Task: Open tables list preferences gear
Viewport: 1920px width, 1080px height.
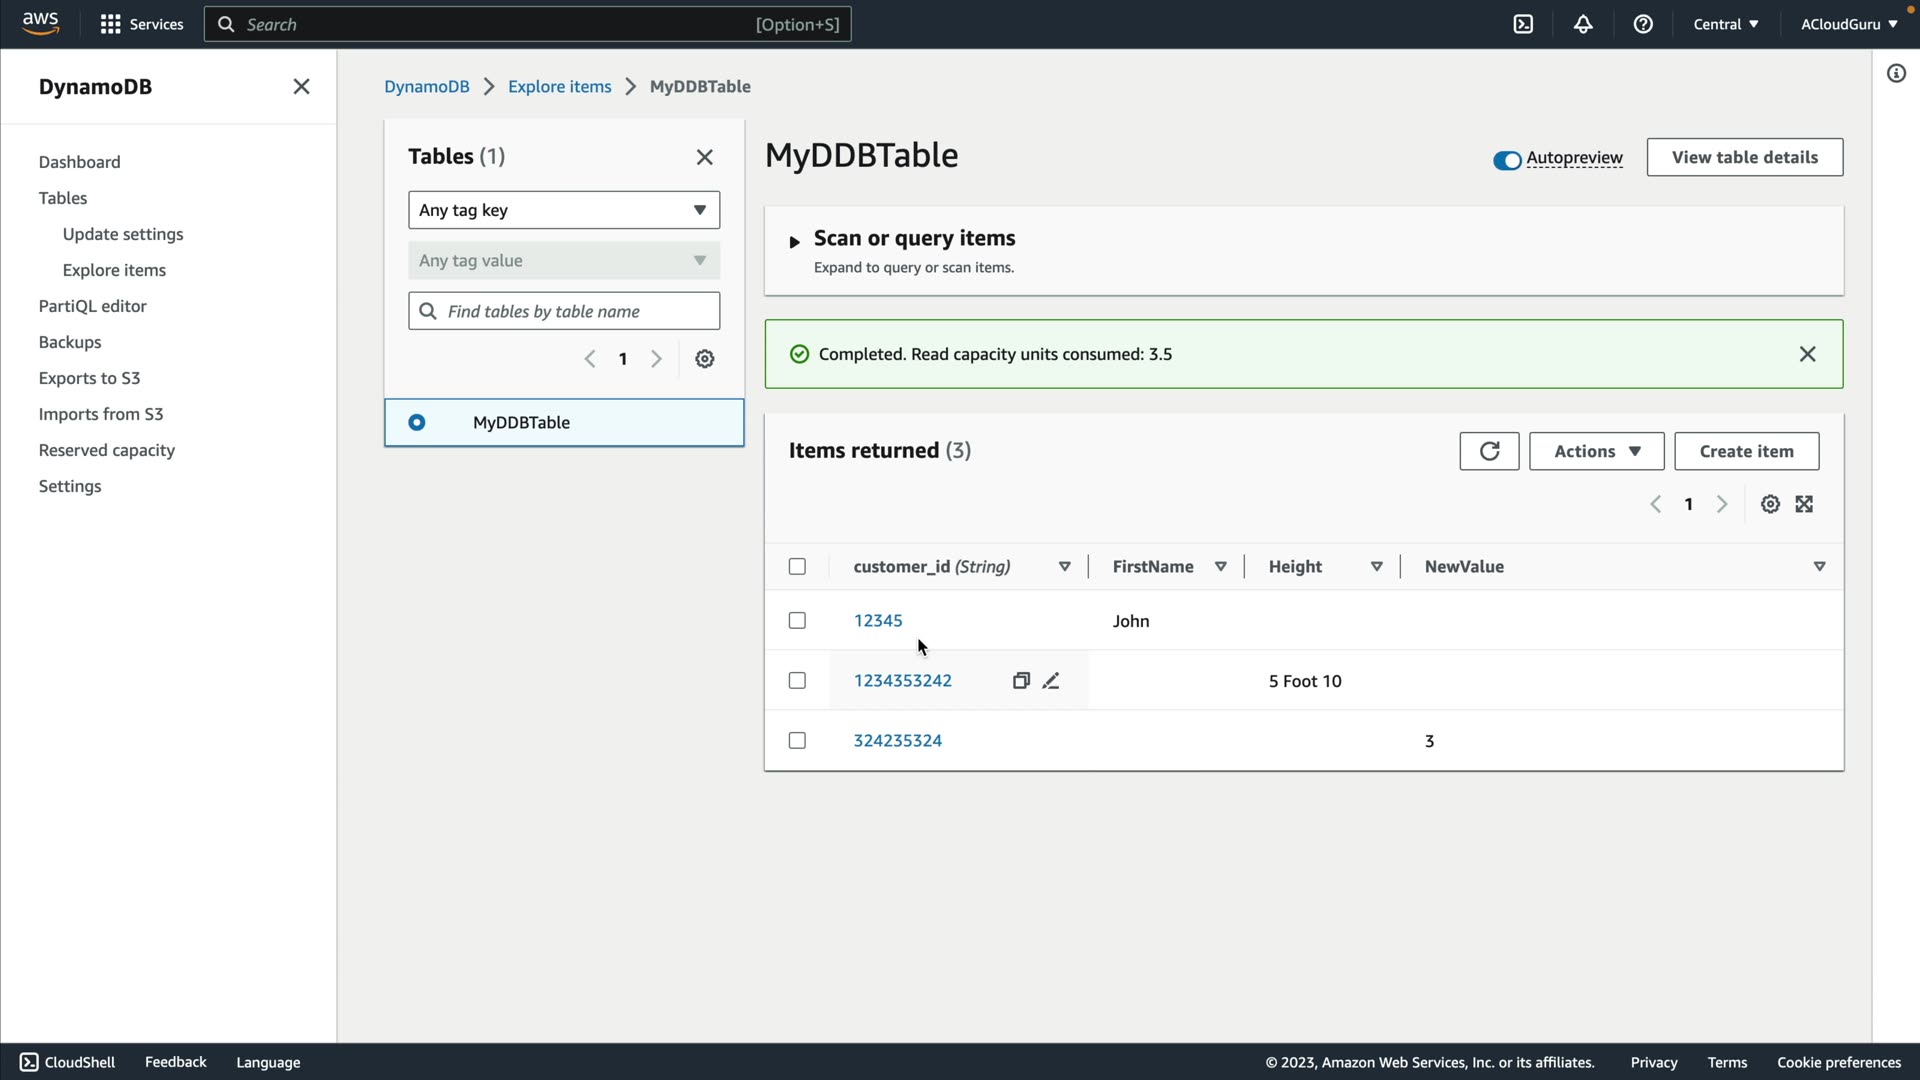Action: (705, 359)
